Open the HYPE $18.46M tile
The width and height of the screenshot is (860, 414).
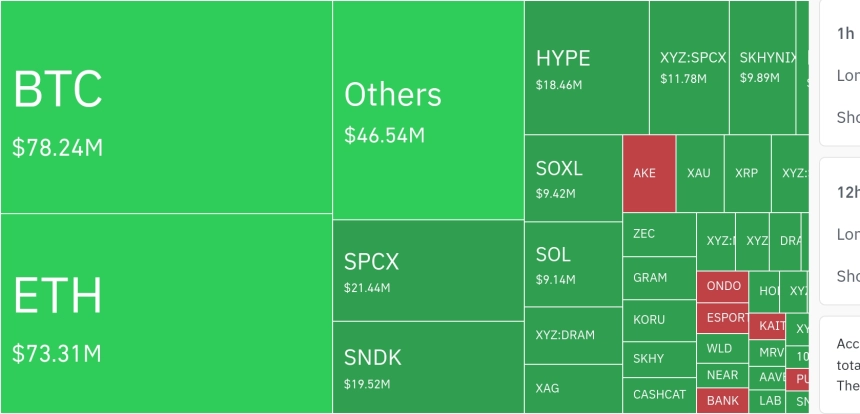[587, 67]
